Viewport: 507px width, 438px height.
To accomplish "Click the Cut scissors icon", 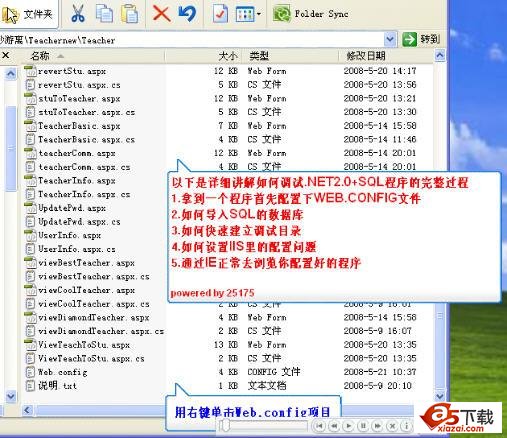I will (78, 14).
